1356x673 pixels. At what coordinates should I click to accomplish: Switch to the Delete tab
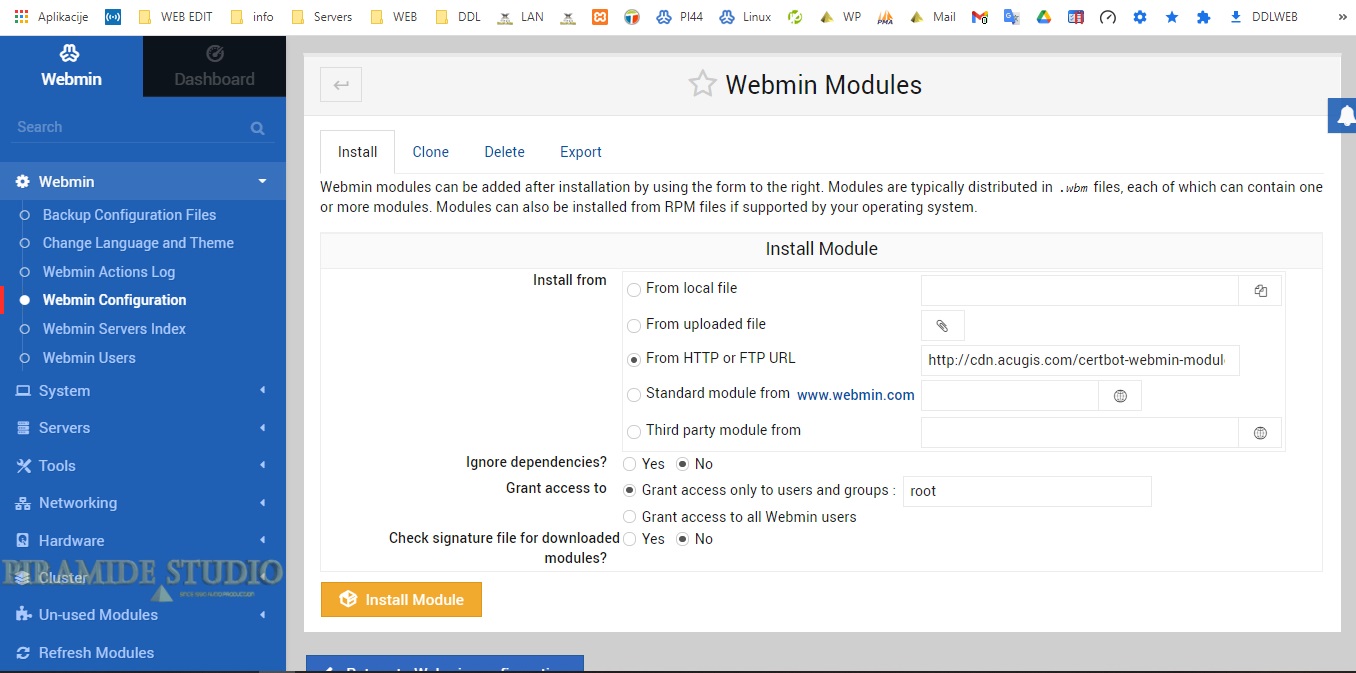click(505, 152)
